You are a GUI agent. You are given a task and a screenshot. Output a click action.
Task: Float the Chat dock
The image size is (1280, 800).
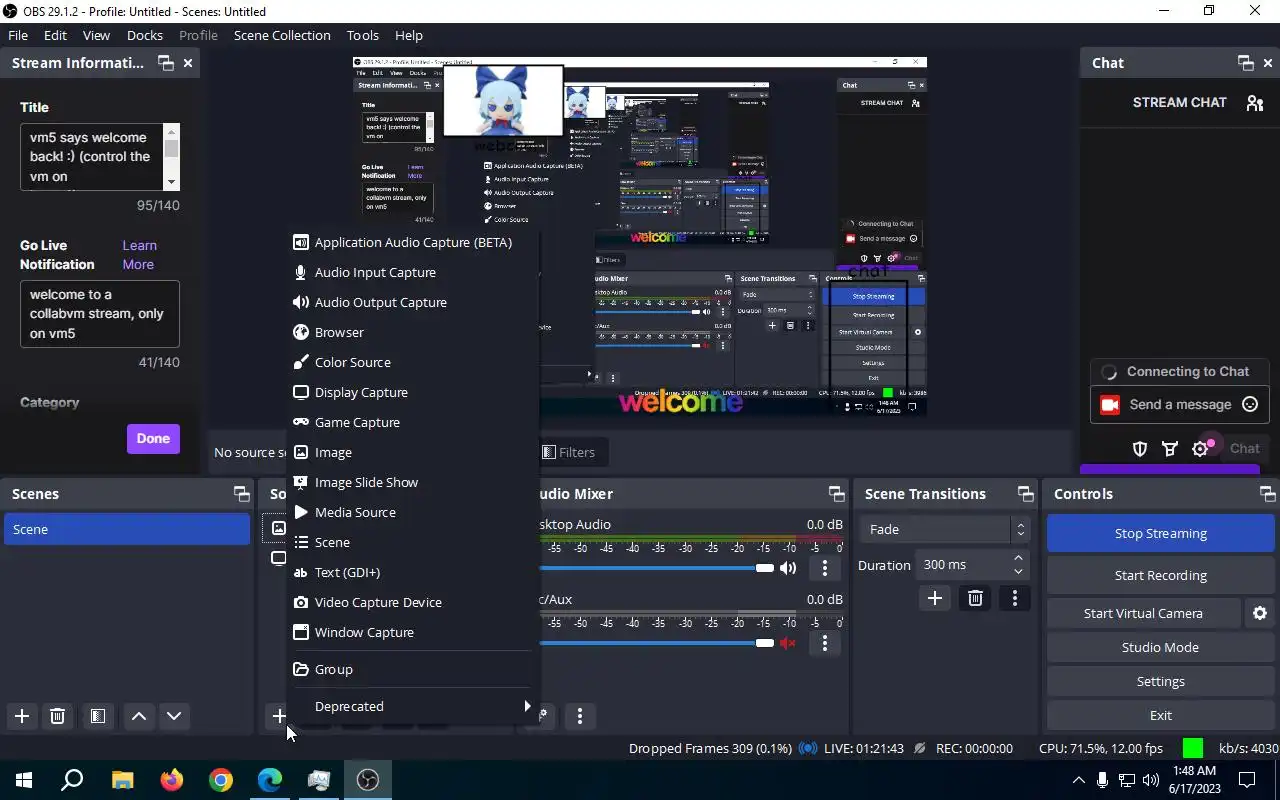pyautogui.click(x=1246, y=63)
